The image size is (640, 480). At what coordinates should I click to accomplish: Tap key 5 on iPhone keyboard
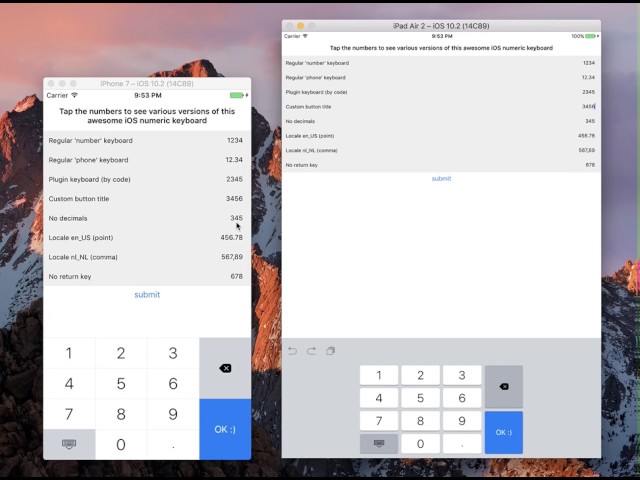pyautogui.click(x=121, y=384)
